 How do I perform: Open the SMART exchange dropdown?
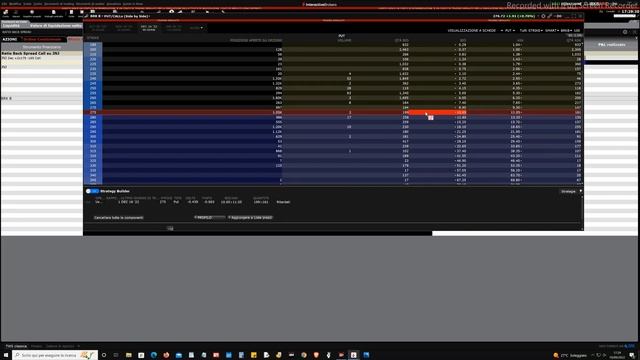551,31
